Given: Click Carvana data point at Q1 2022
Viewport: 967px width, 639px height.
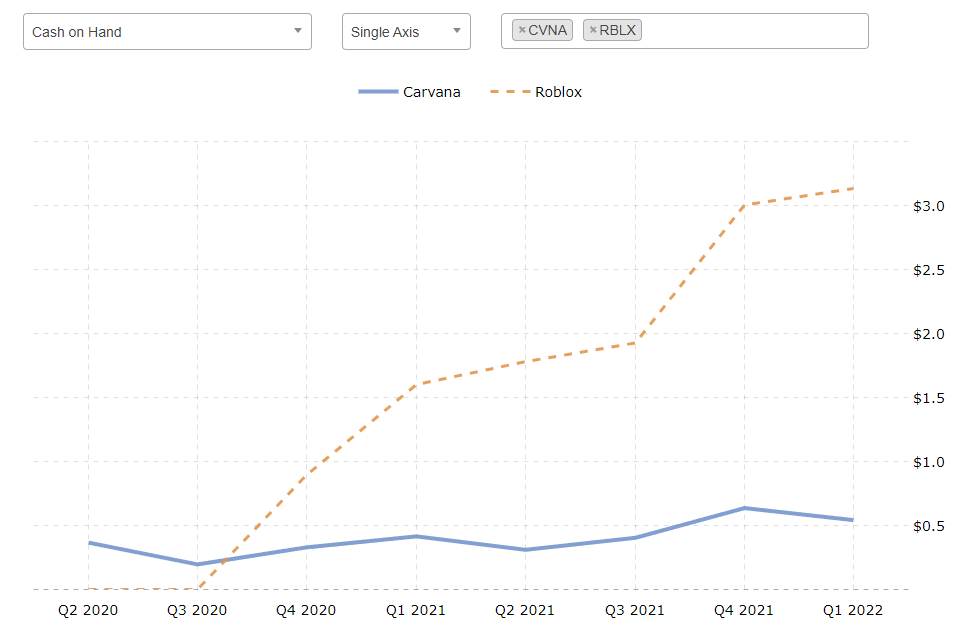Looking at the screenshot, I should click(854, 520).
